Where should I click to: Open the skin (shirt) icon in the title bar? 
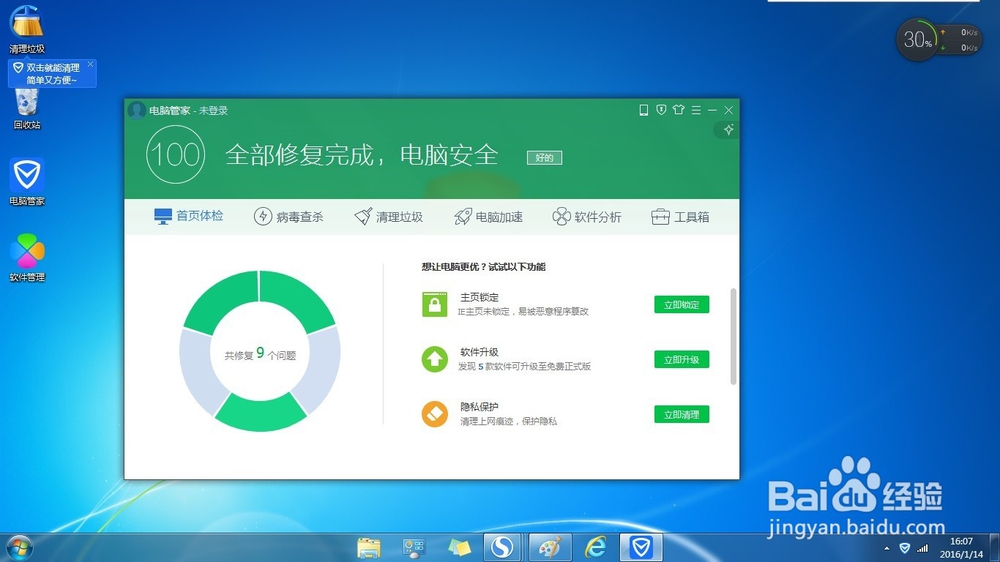coord(679,110)
